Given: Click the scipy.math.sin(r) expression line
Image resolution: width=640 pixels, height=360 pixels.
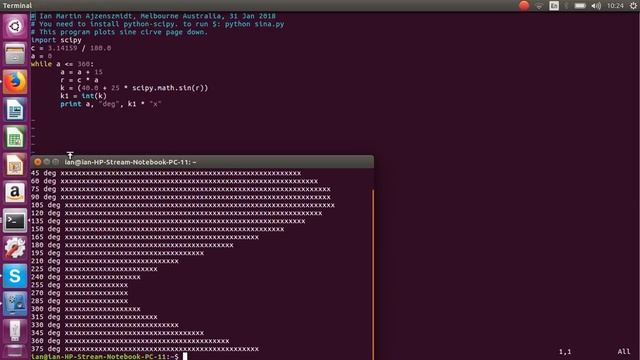Looking at the screenshot, I should 134,88.
